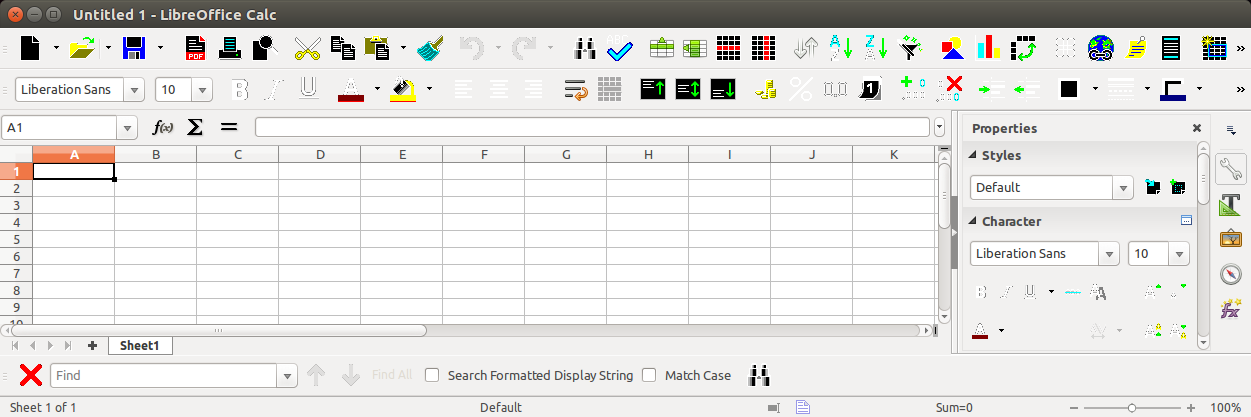The image size is (1251, 417).
Task: Open sidebar settings menu icon
Action: (1231, 130)
